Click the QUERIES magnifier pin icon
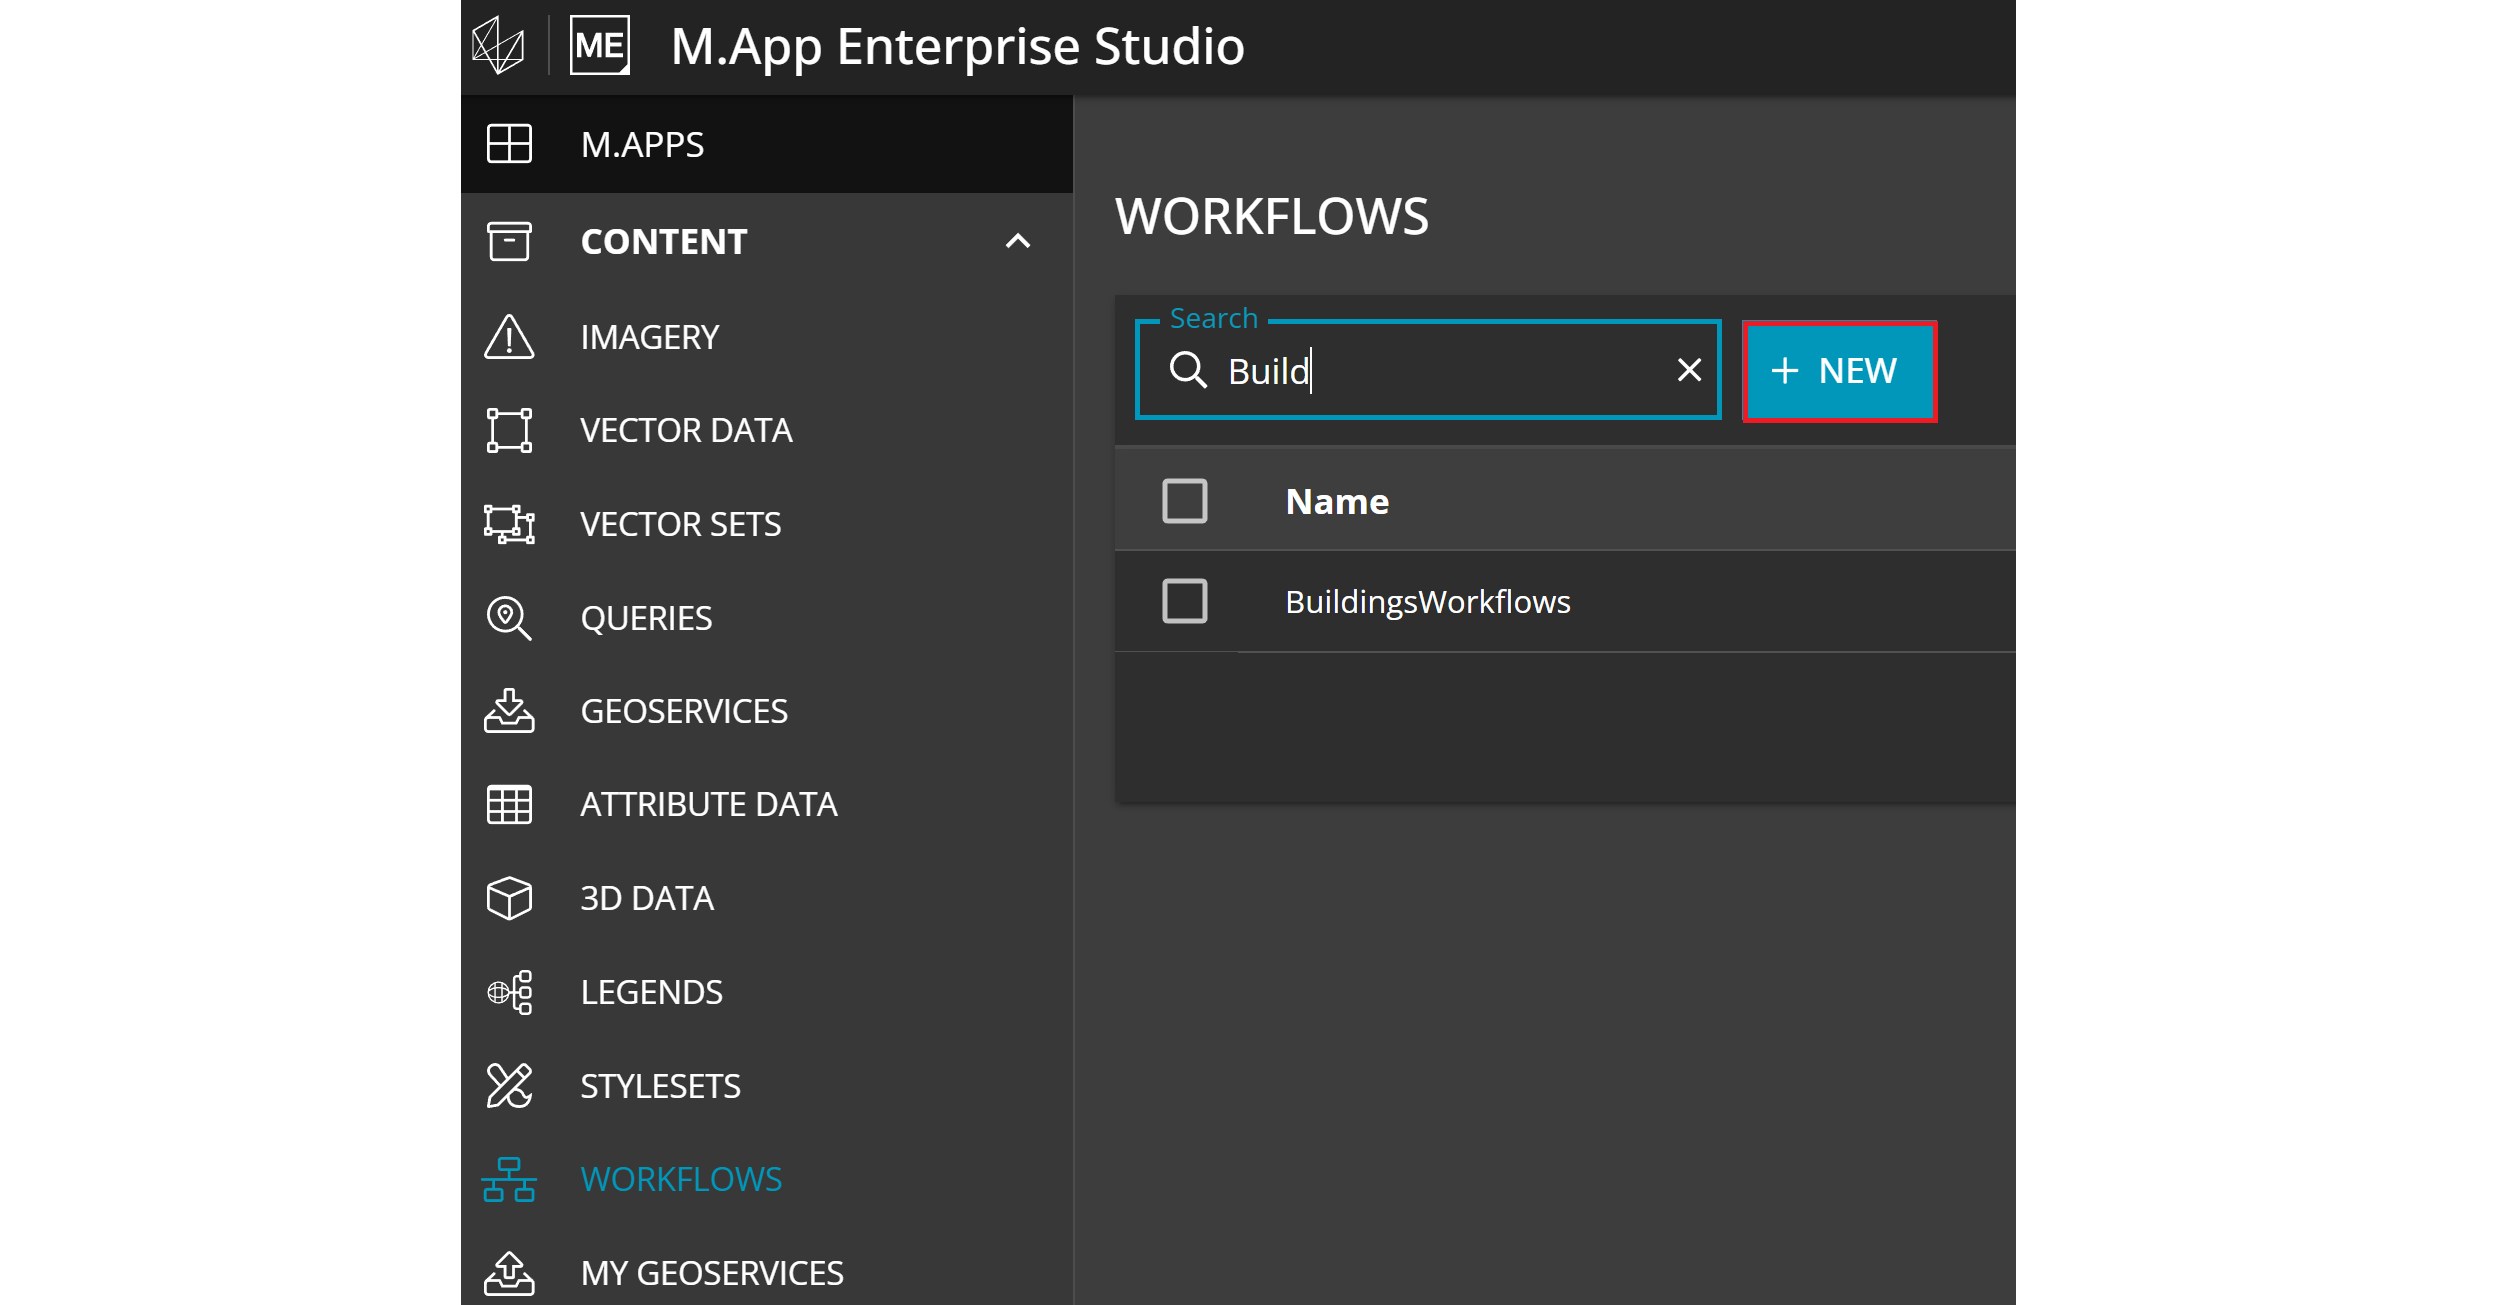This screenshot has width=2496, height=1305. [x=509, y=618]
